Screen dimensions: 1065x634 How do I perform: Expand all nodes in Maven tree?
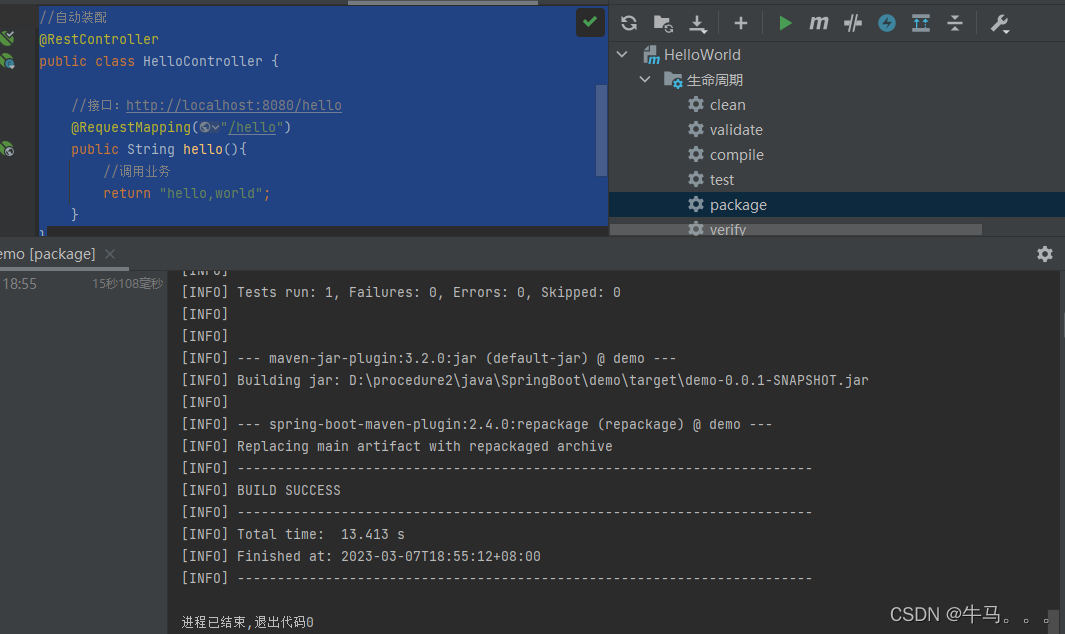[921, 23]
